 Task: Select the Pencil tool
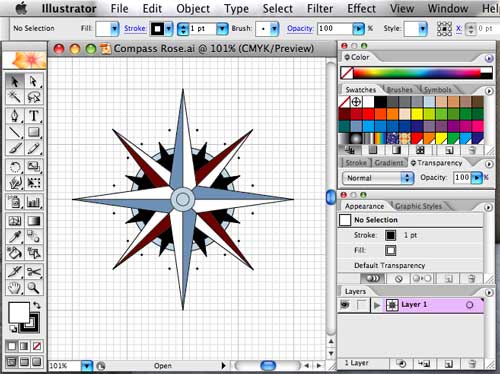(x=34, y=148)
